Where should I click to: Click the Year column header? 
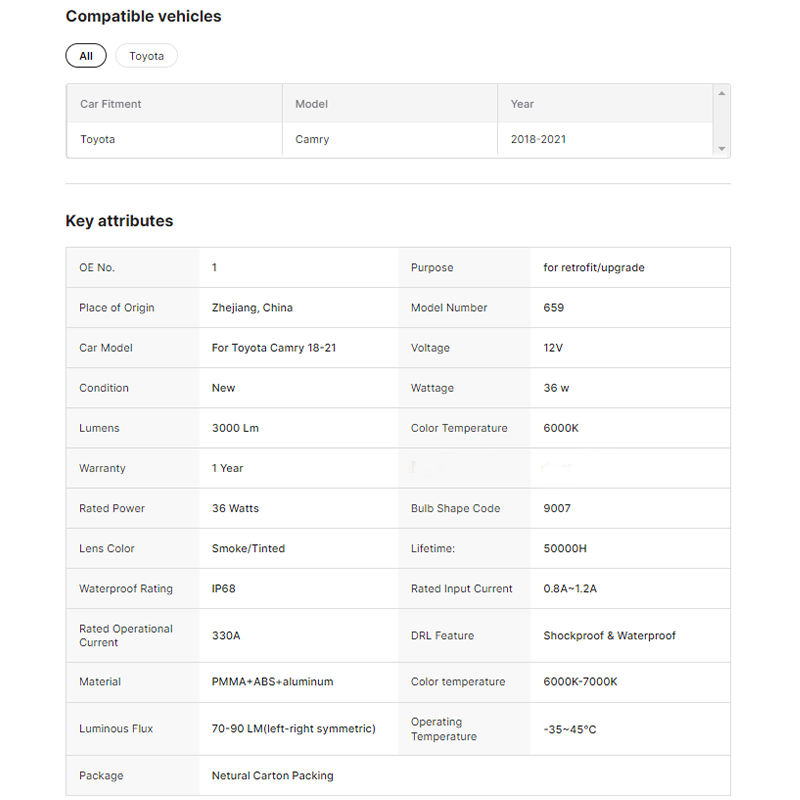pyautogui.click(x=522, y=104)
